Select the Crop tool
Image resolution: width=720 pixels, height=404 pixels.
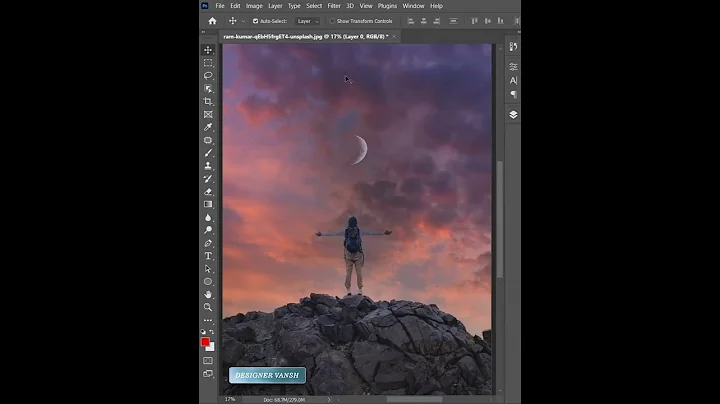(x=208, y=101)
